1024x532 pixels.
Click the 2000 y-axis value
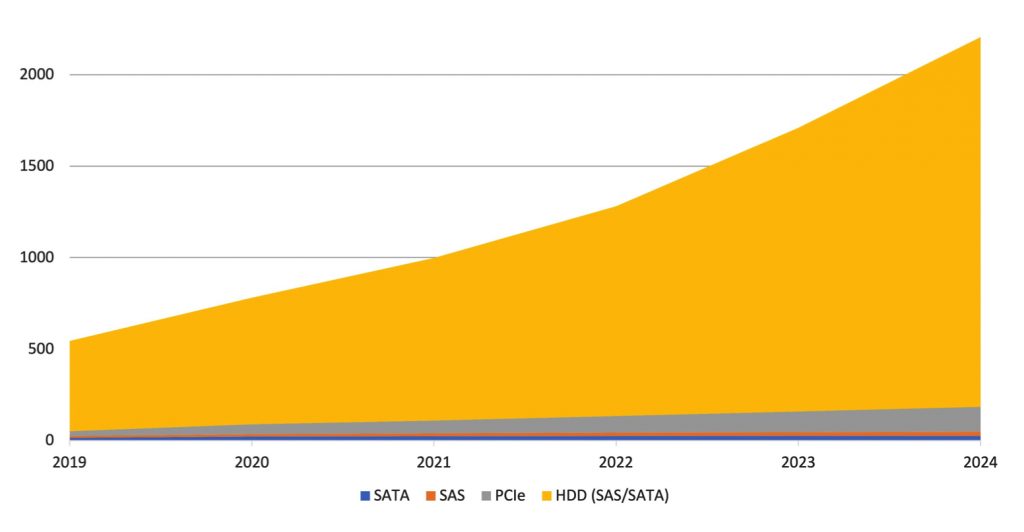point(37,74)
